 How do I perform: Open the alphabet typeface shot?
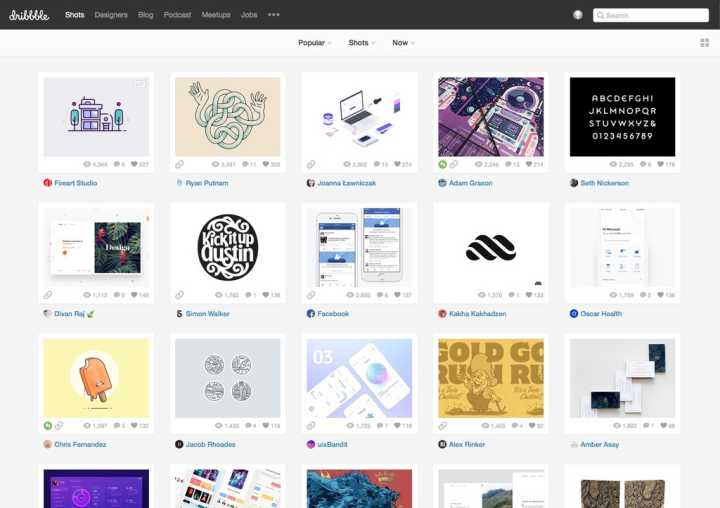coord(622,117)
